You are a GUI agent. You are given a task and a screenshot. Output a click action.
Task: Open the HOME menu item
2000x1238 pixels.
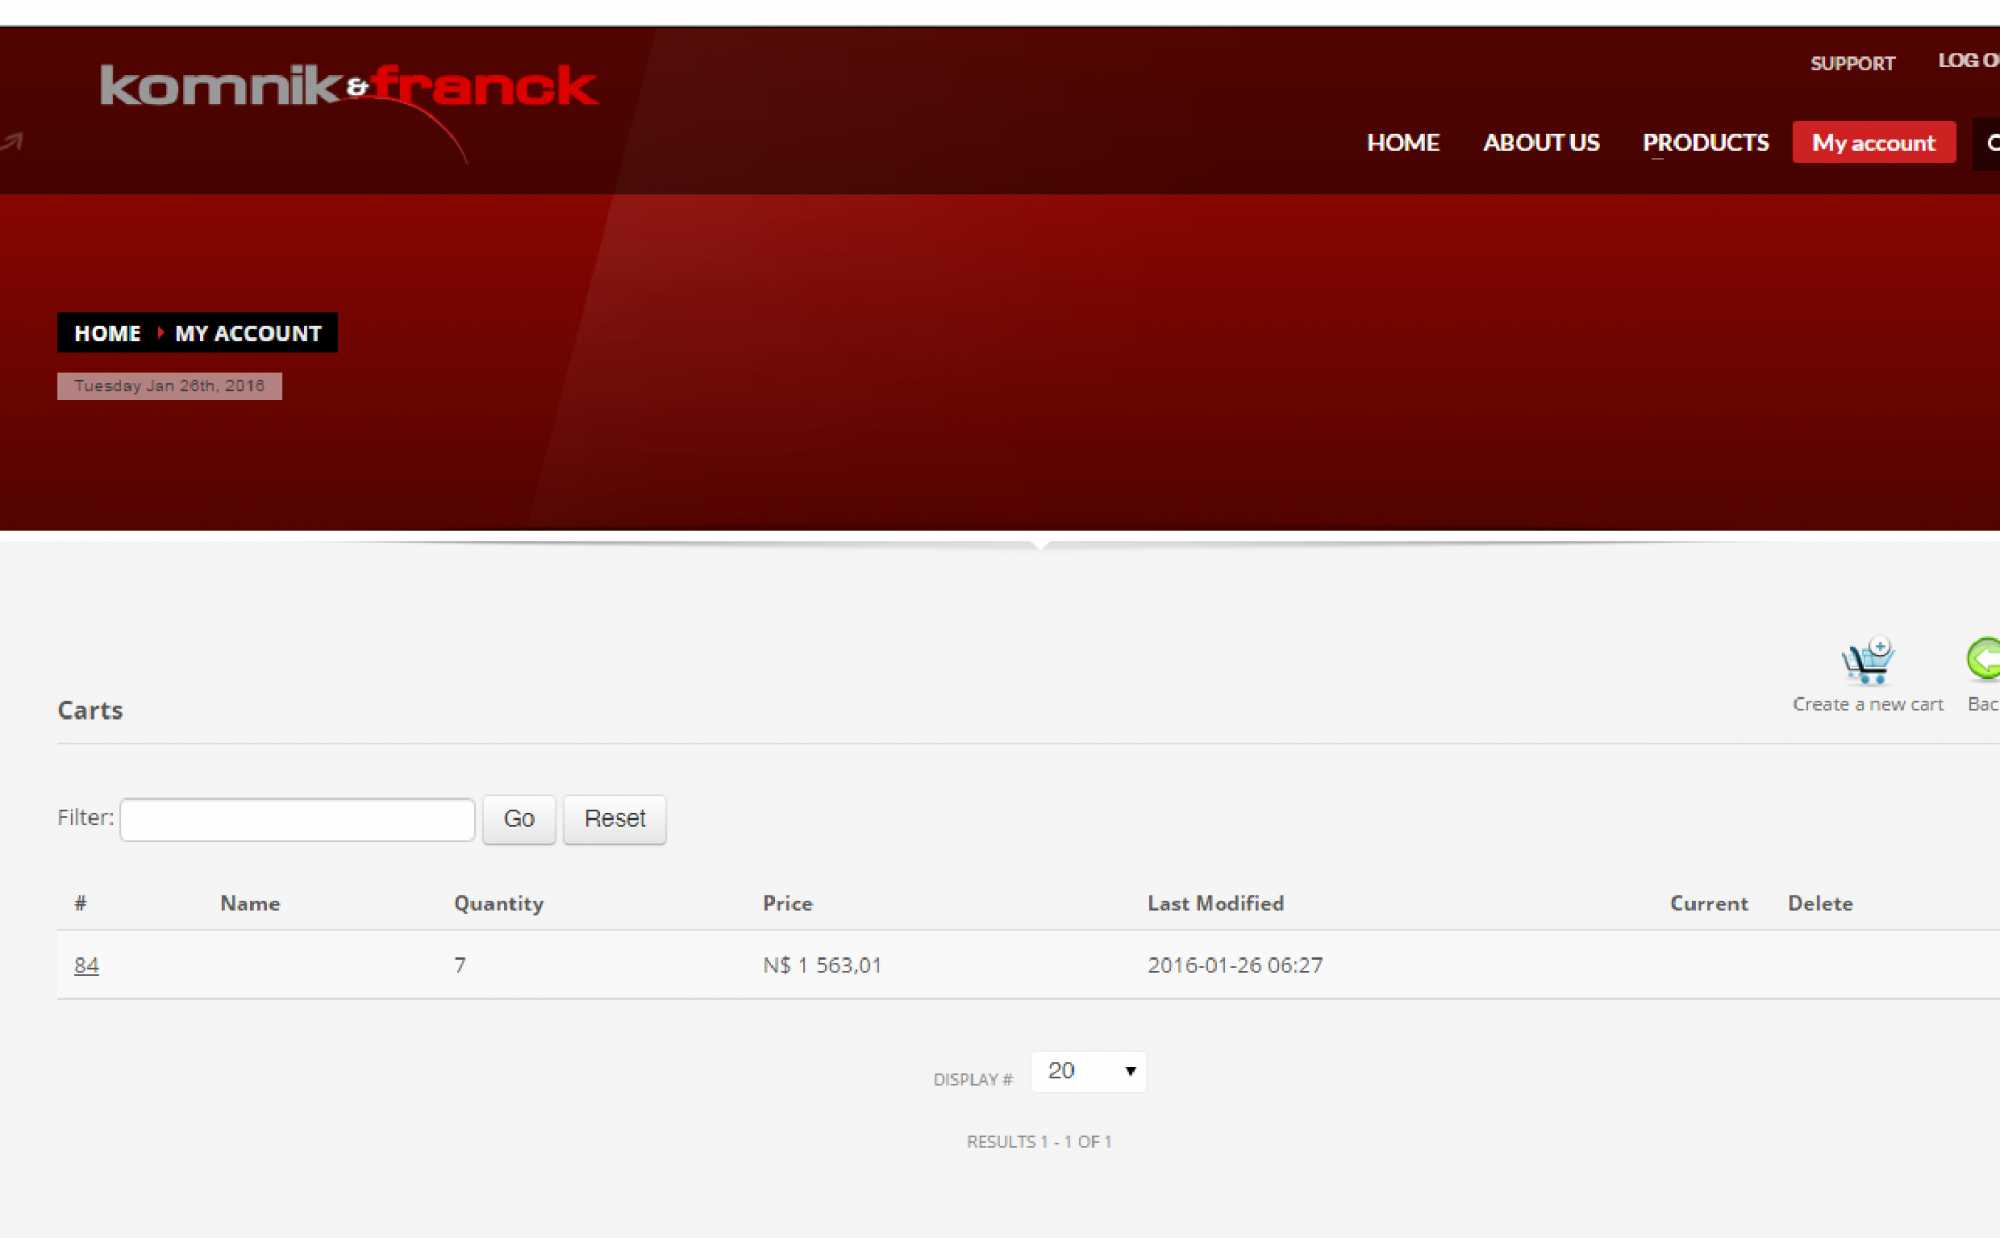1402,143
